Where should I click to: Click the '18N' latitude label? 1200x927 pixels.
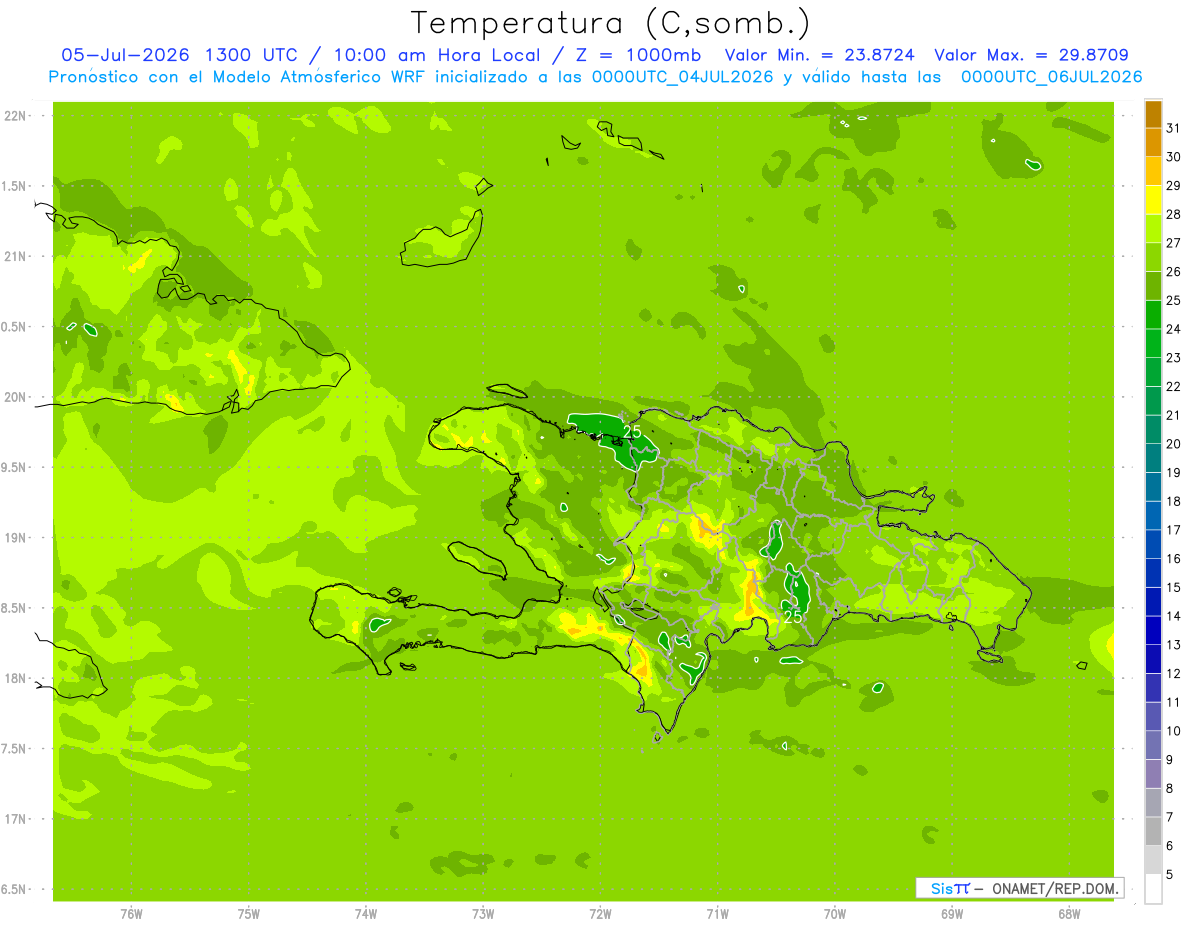(17, 678)
